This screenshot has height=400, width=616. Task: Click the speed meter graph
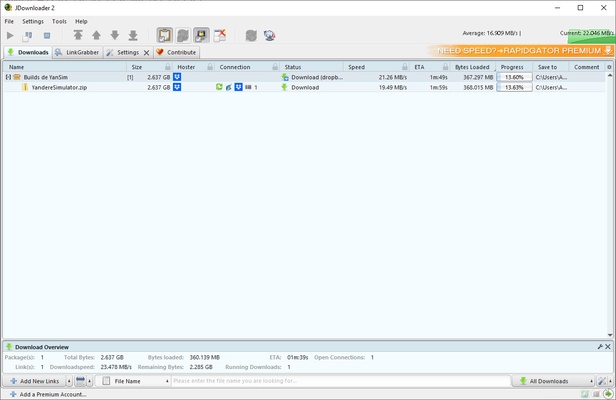coord(590,36)
